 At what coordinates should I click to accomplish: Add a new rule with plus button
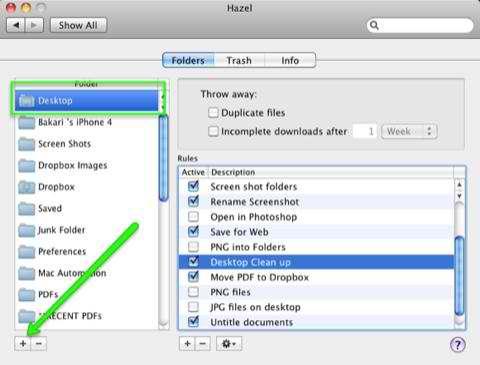(187, 343)
